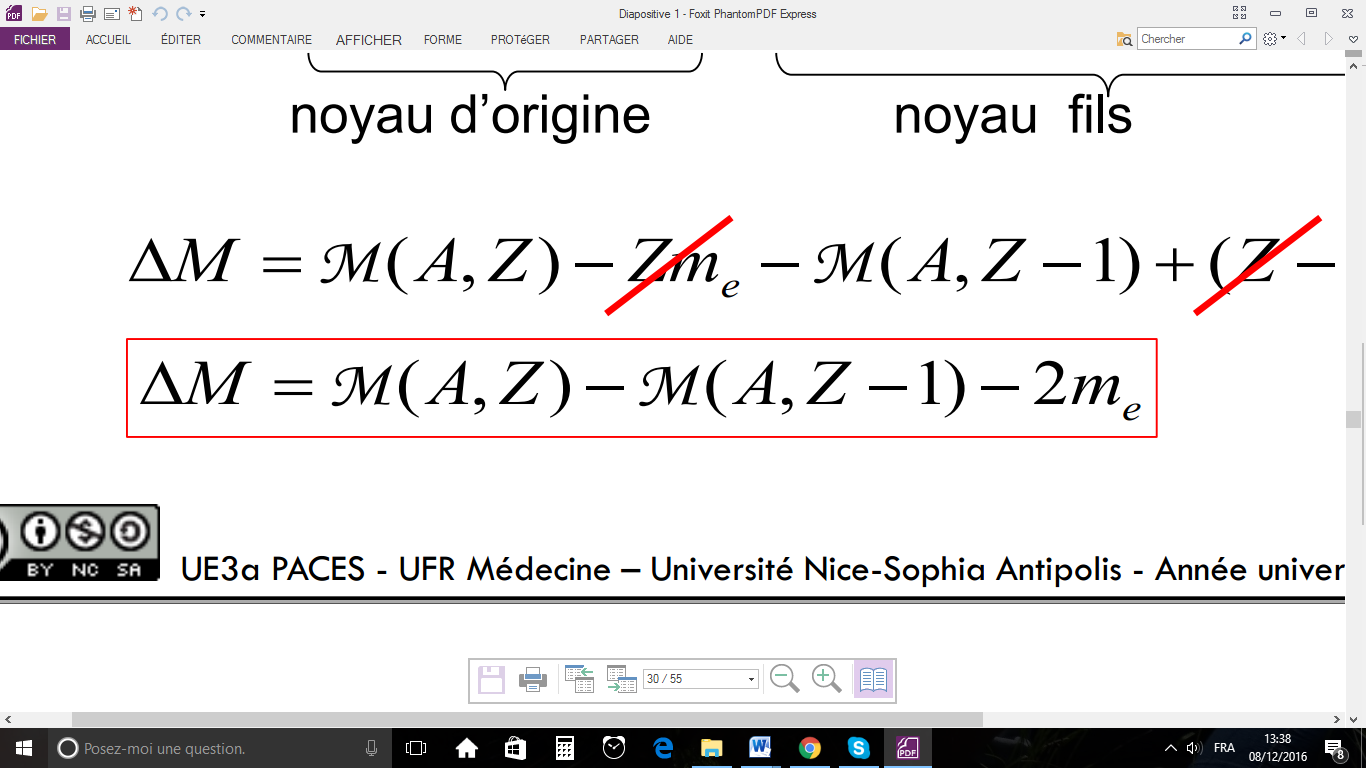Screen dimensions: 1366x768
Task: Expand the quick access toolbar customize arrow
Action: 203,14
